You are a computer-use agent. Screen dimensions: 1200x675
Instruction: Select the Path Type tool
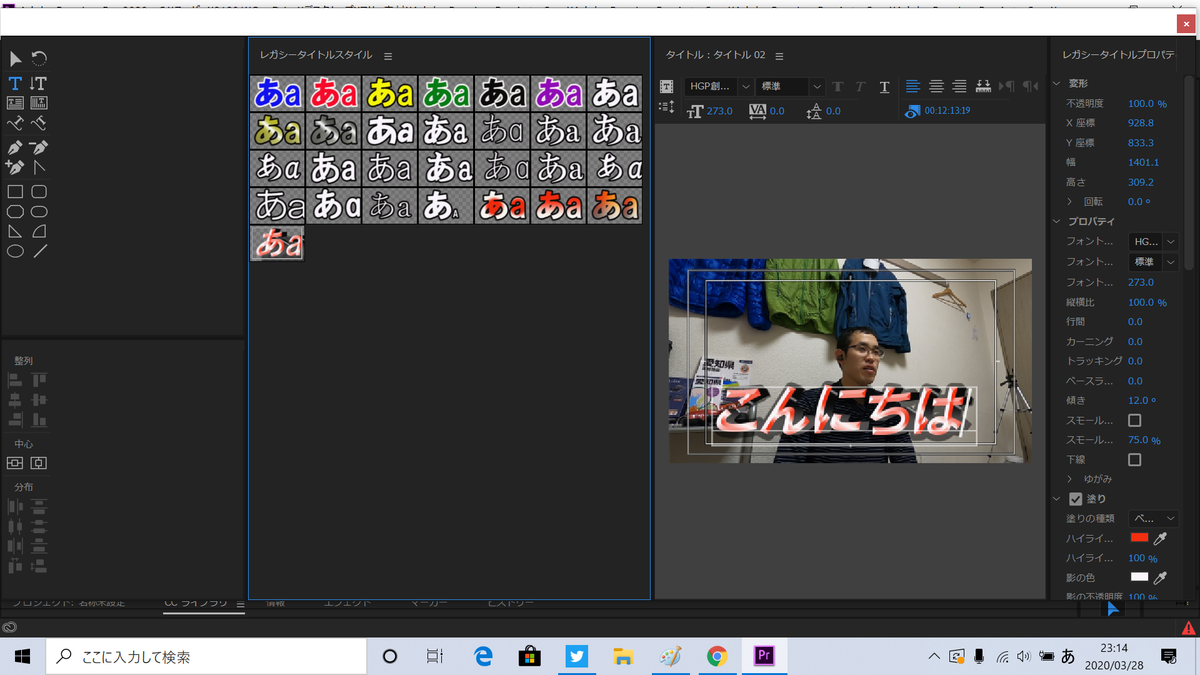(15, 124)
